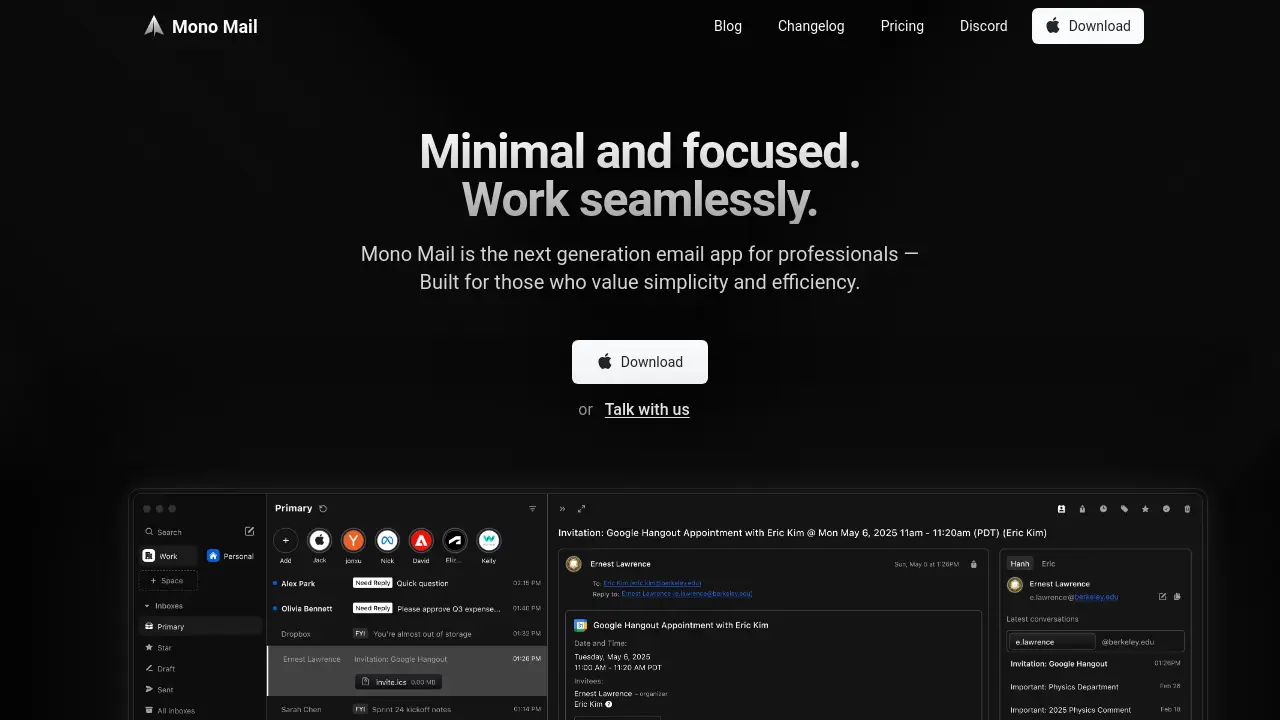Expand the email to full view

coord(582,509)
